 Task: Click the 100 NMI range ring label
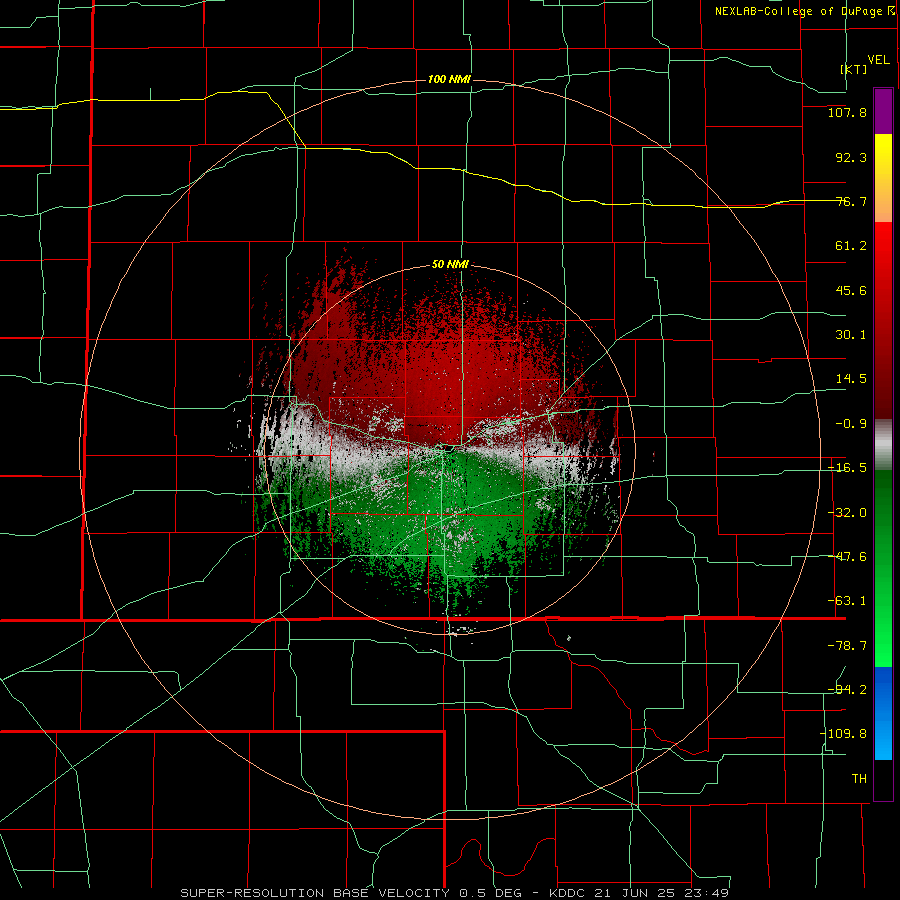[x=449, y=79]
